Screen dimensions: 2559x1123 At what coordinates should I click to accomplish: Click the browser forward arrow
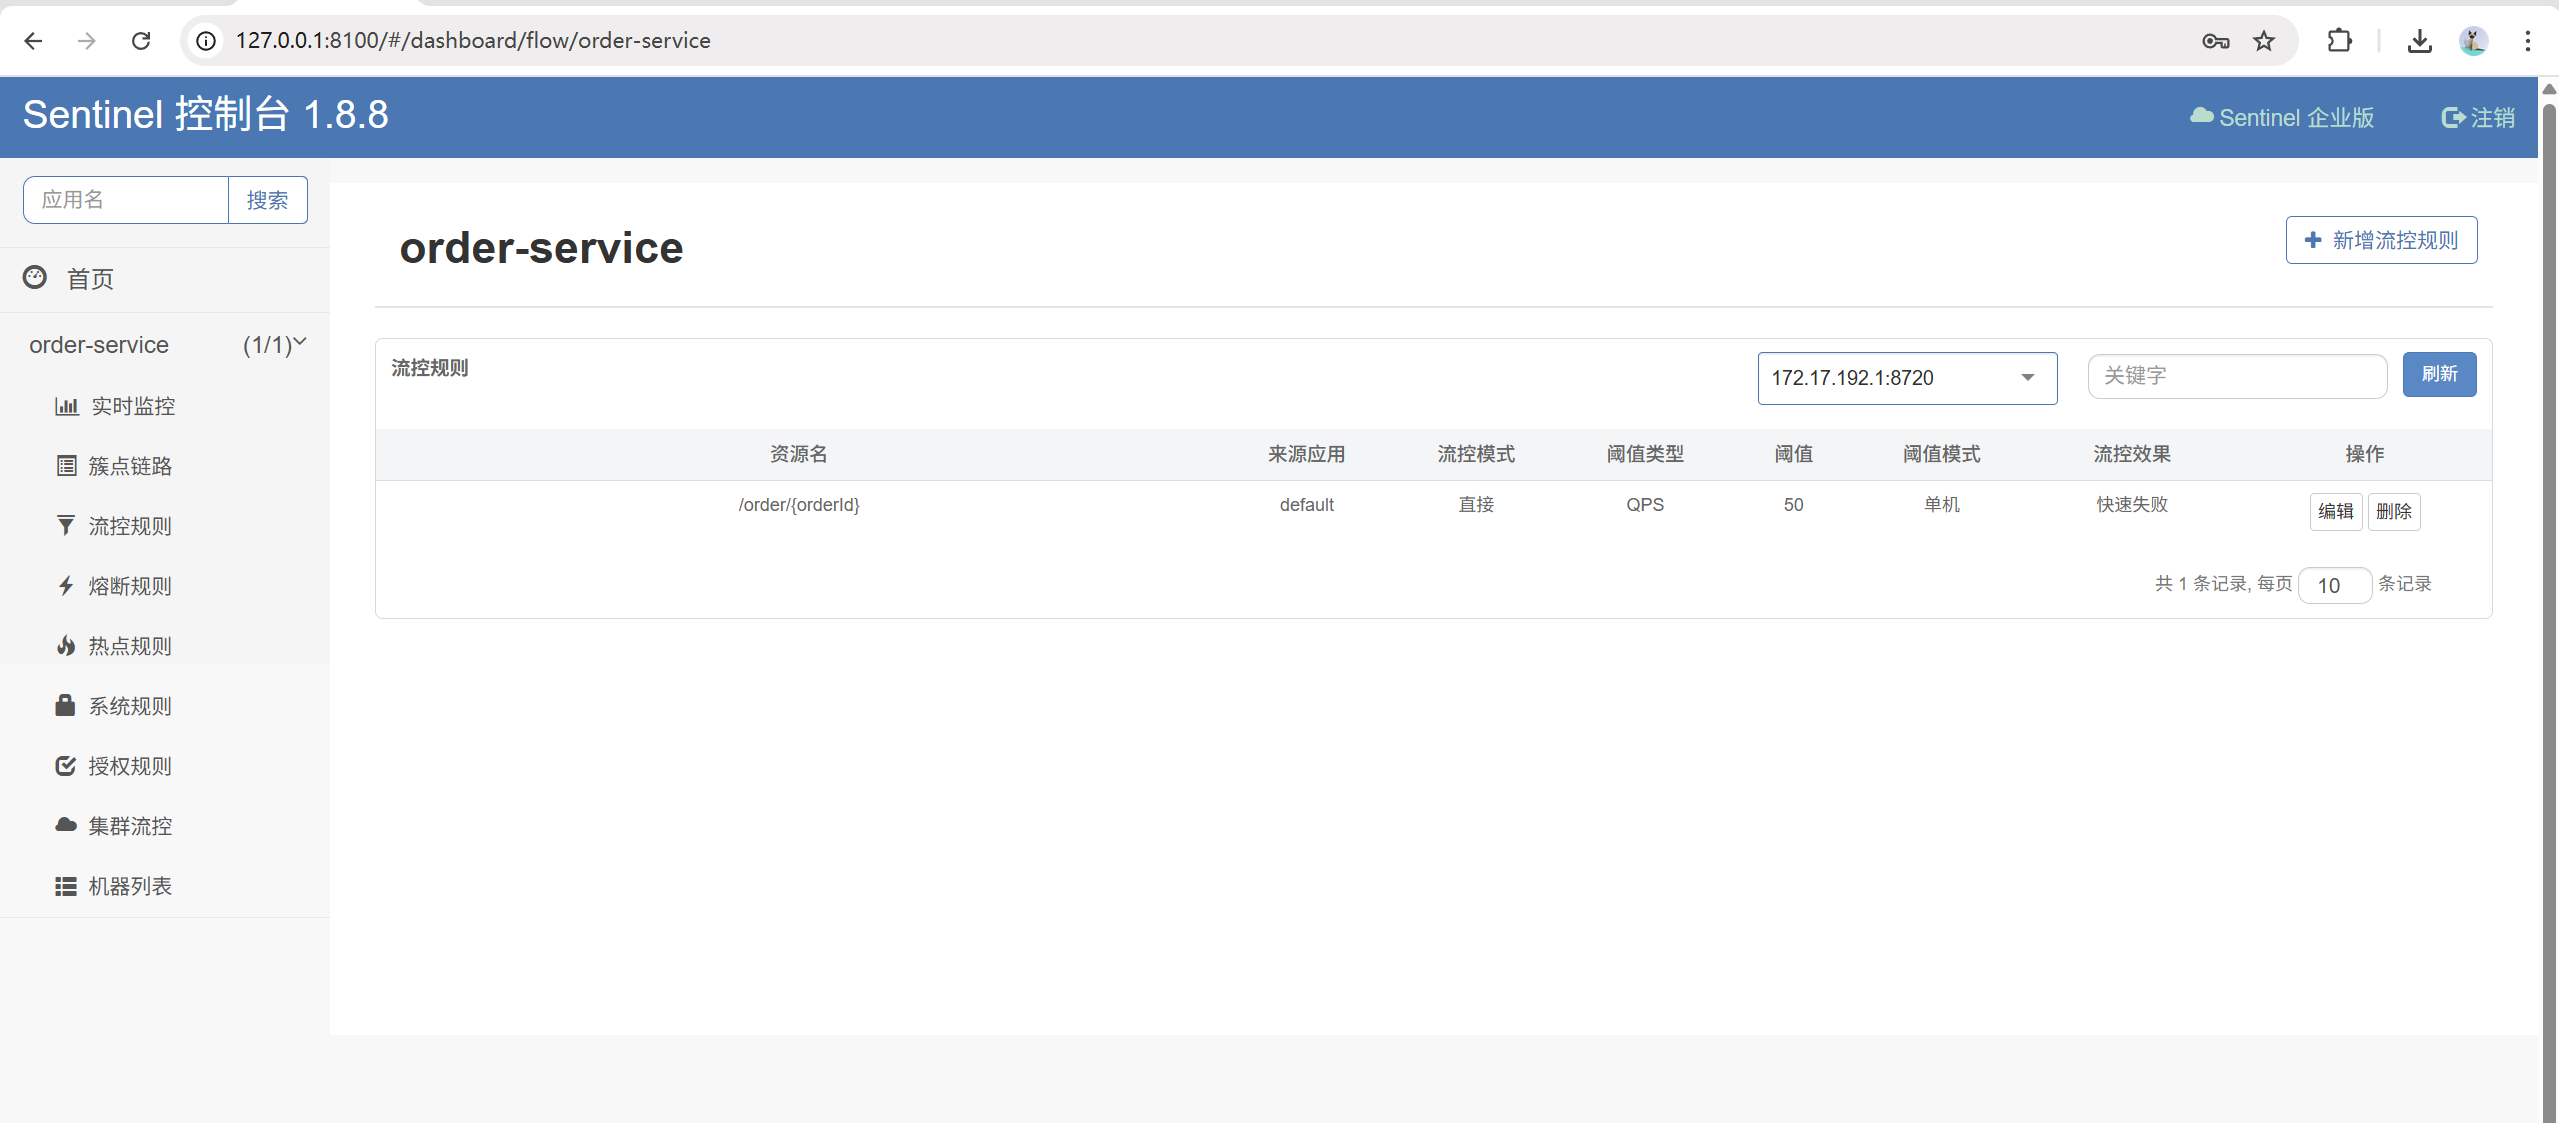[x=87, y=41]
